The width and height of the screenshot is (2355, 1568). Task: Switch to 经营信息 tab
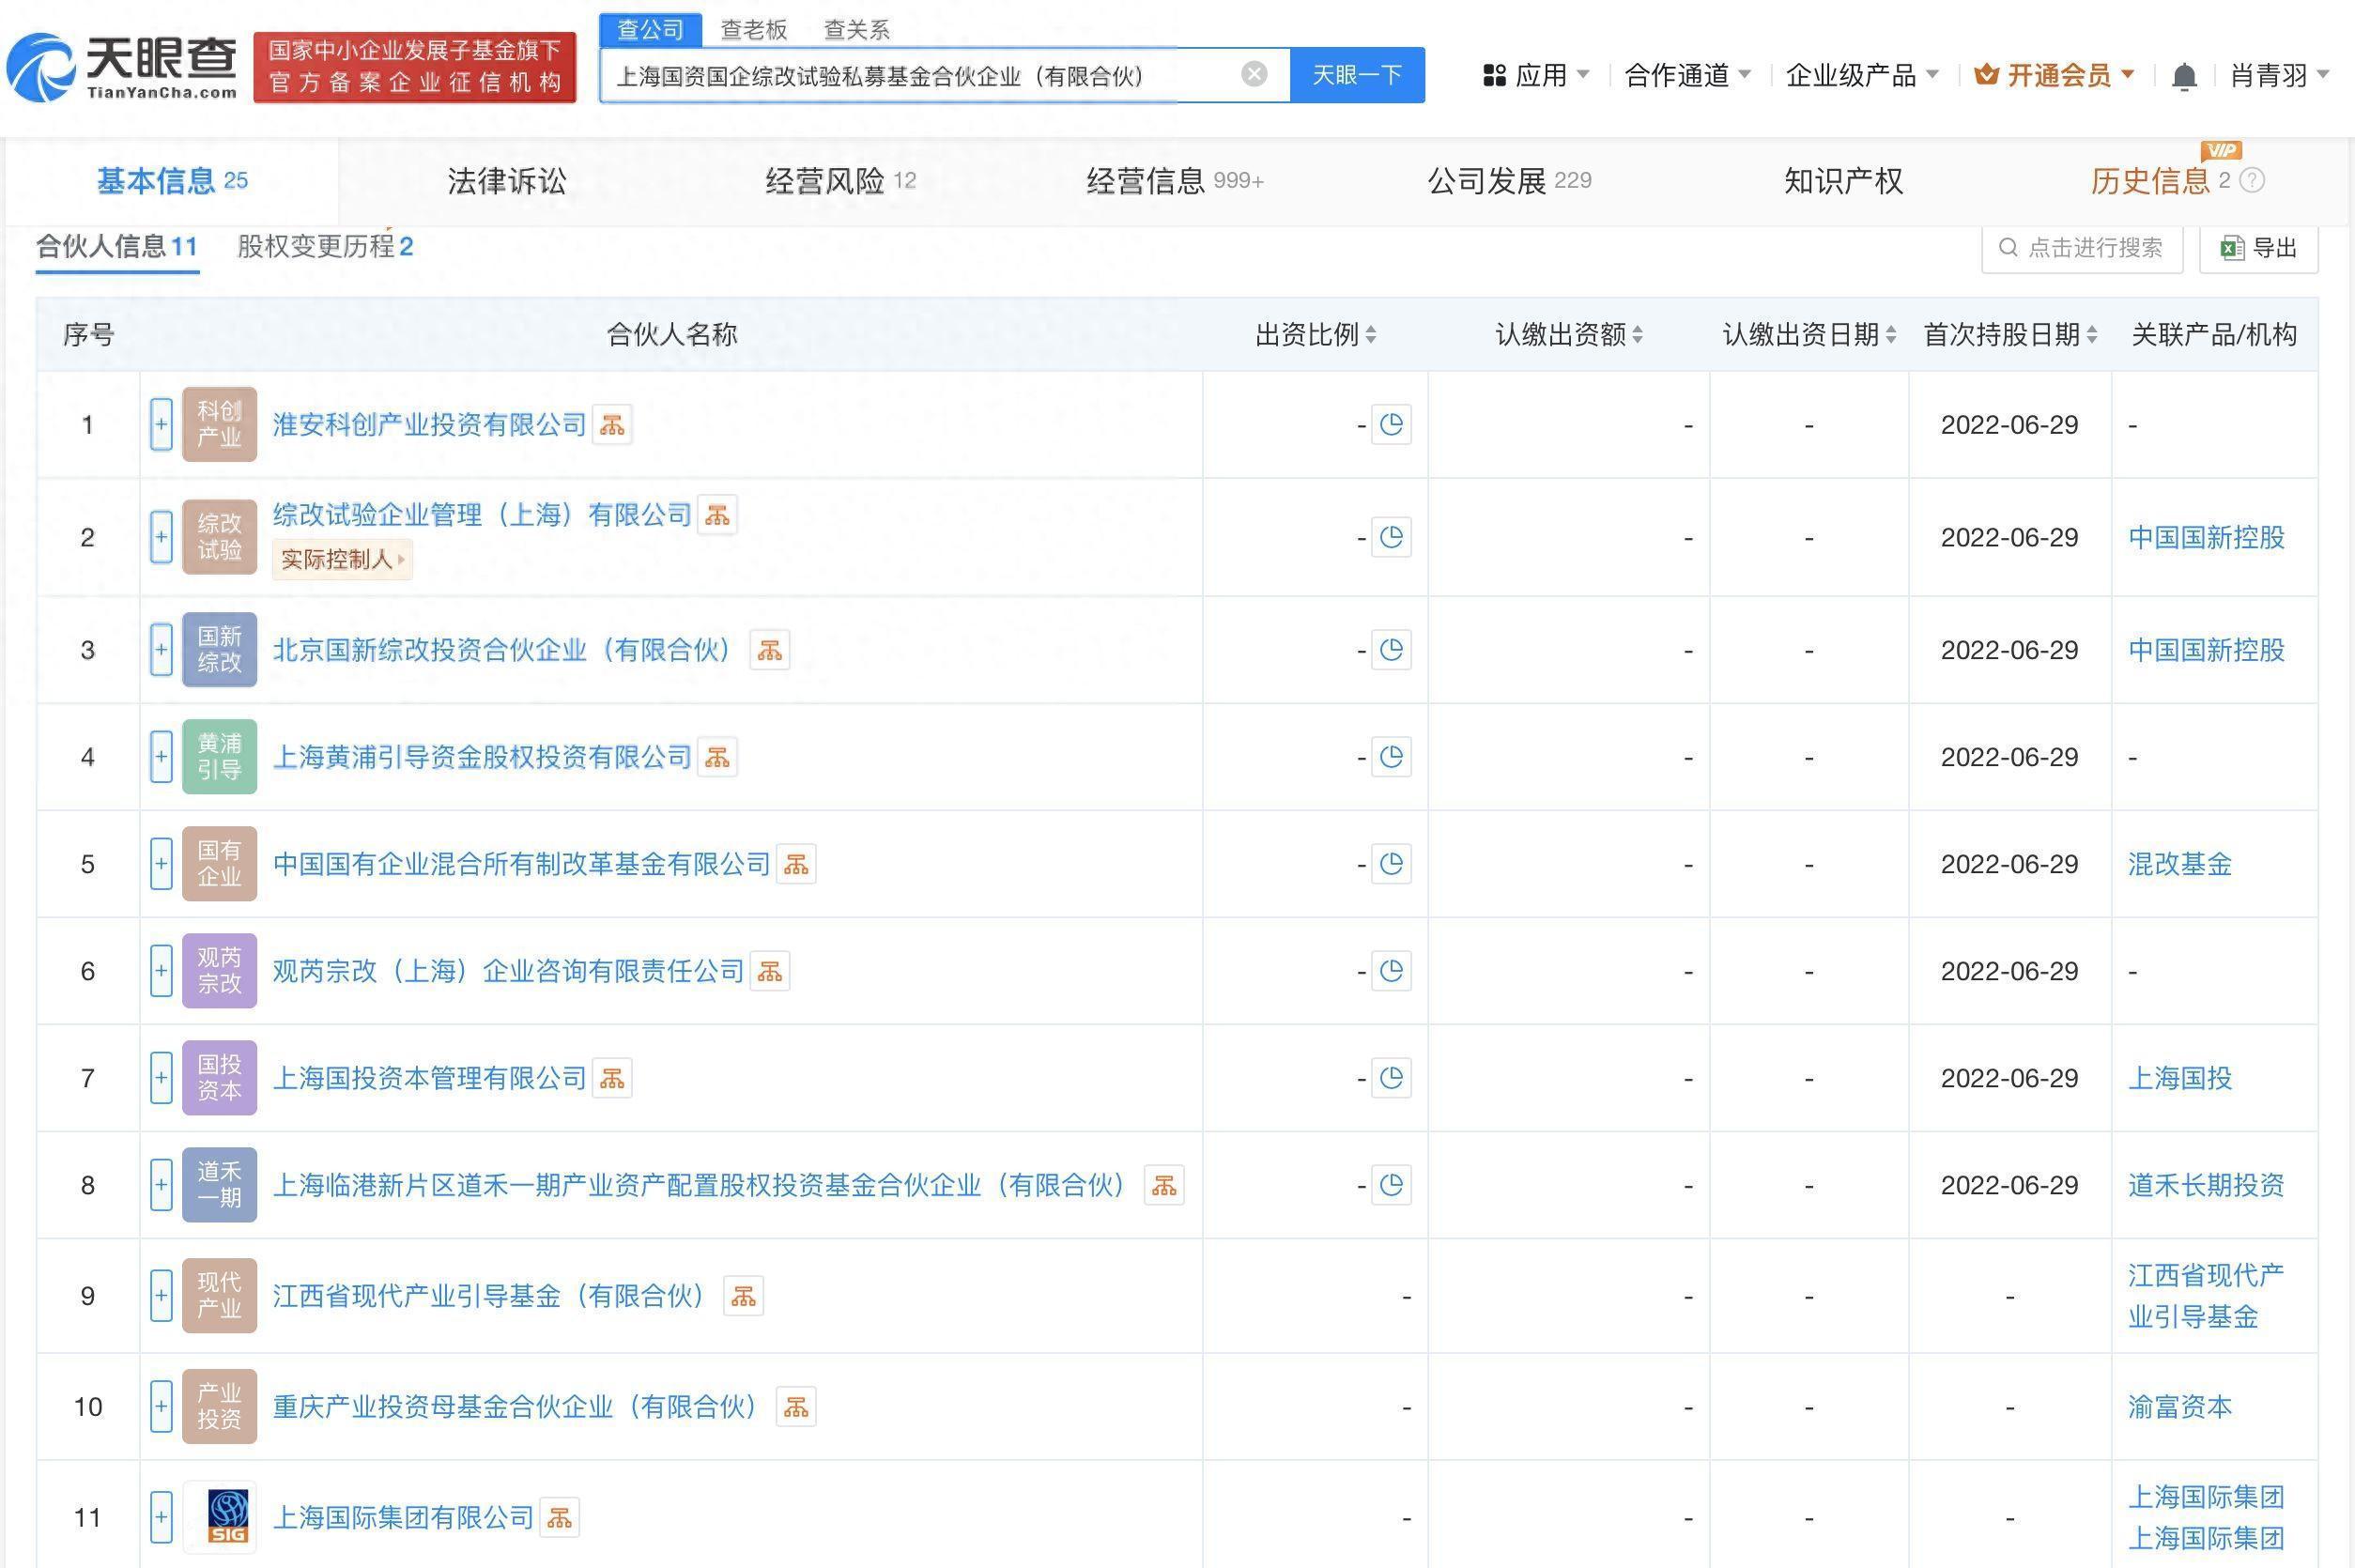(x=1175, y=181)
